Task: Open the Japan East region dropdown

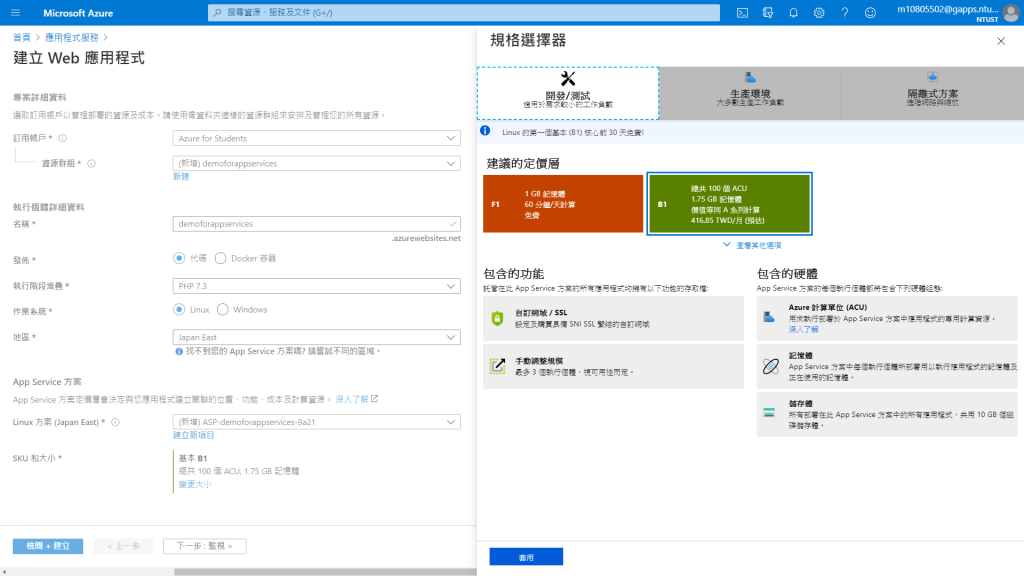Action: tap(317, 337)
